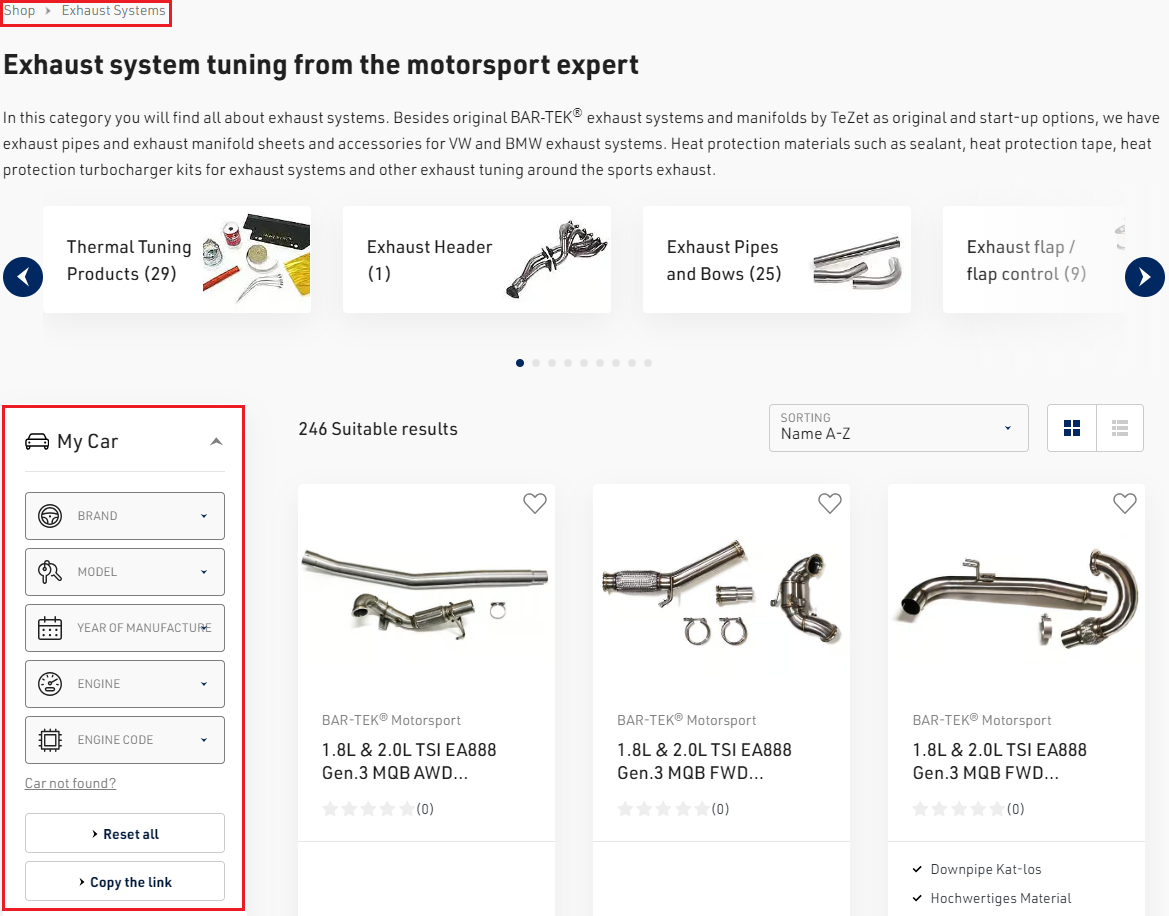Select the second carousel pagination dot

536,363
